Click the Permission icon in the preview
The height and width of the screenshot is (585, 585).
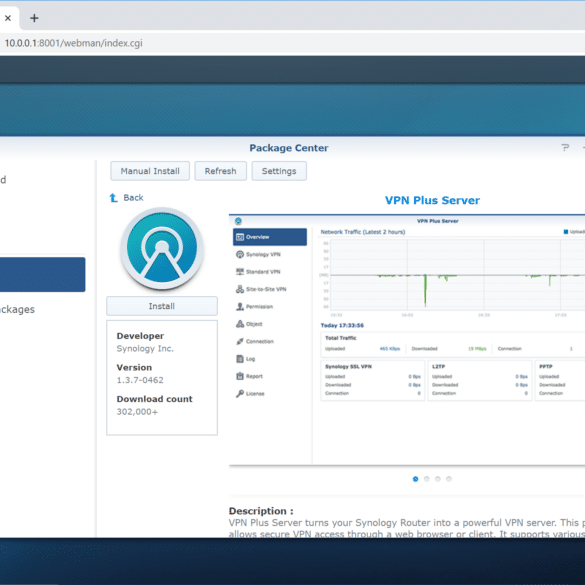(240, 307)
